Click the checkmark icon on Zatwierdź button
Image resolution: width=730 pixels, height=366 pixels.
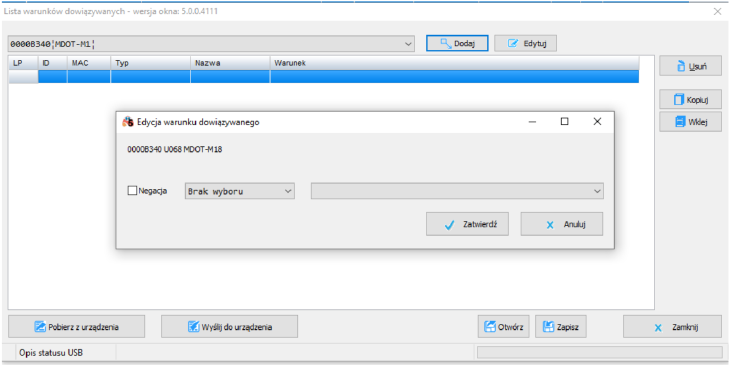coord(449,225)
